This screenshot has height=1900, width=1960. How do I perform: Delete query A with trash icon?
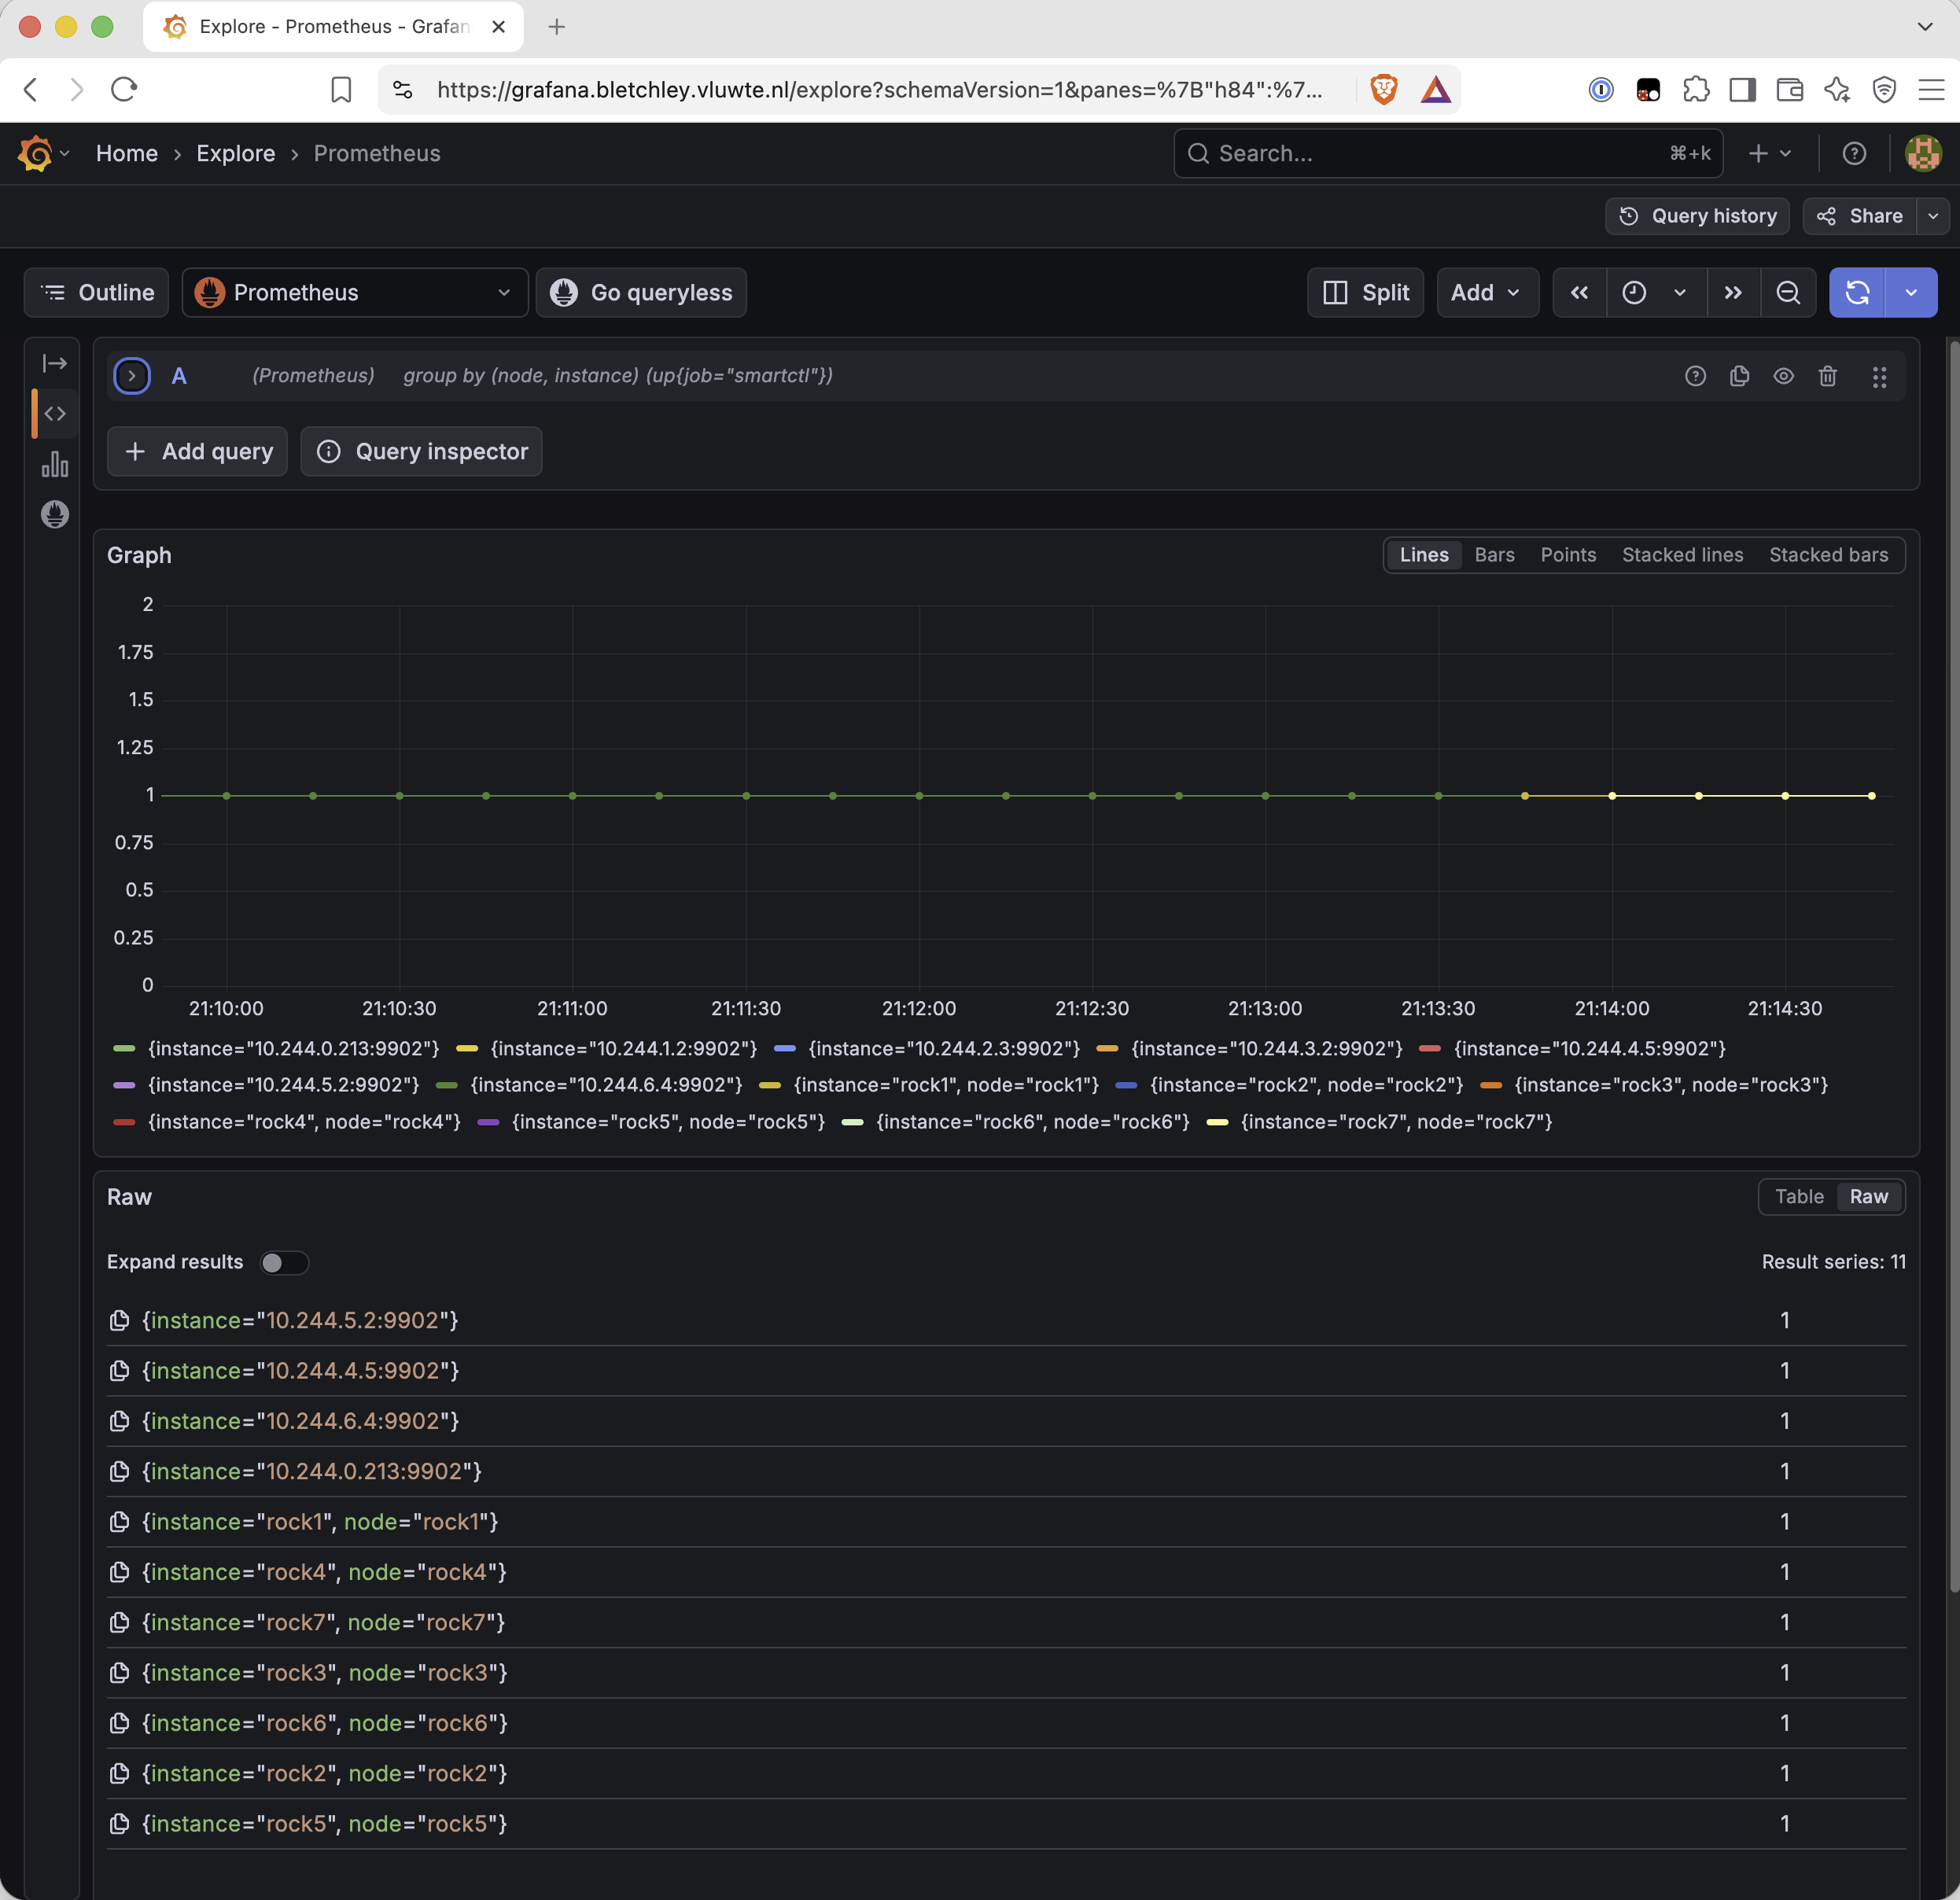pyautogui.click(x=1827, y=376)
